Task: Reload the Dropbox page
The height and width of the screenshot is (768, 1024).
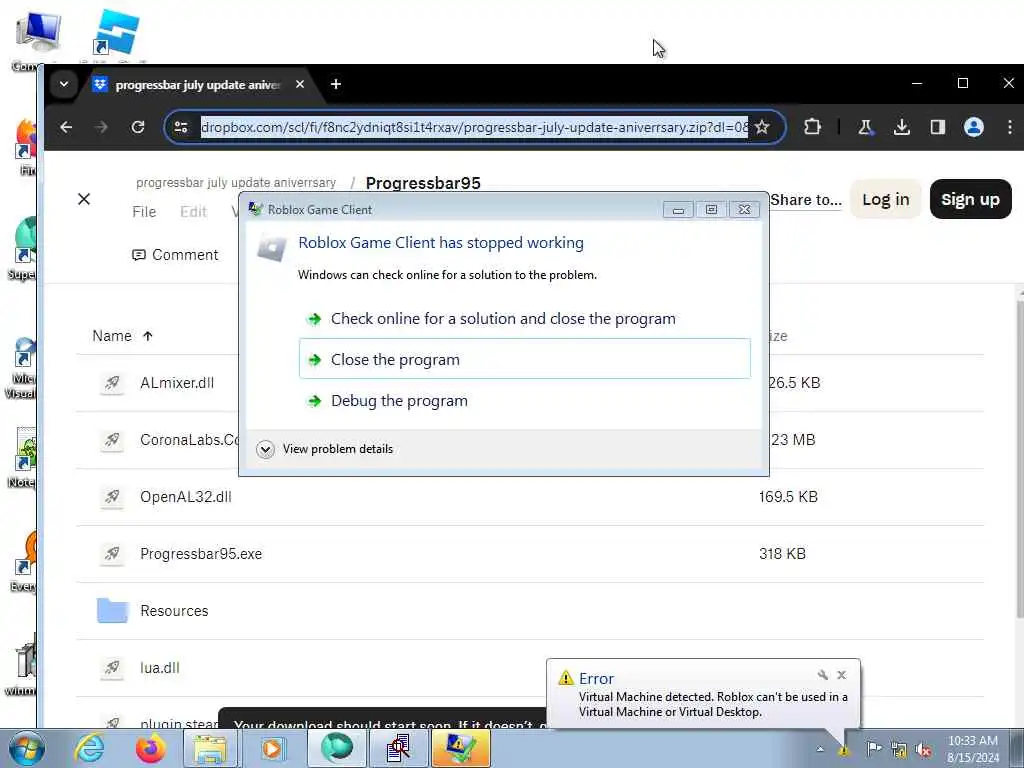Action: tap(138, 127)
